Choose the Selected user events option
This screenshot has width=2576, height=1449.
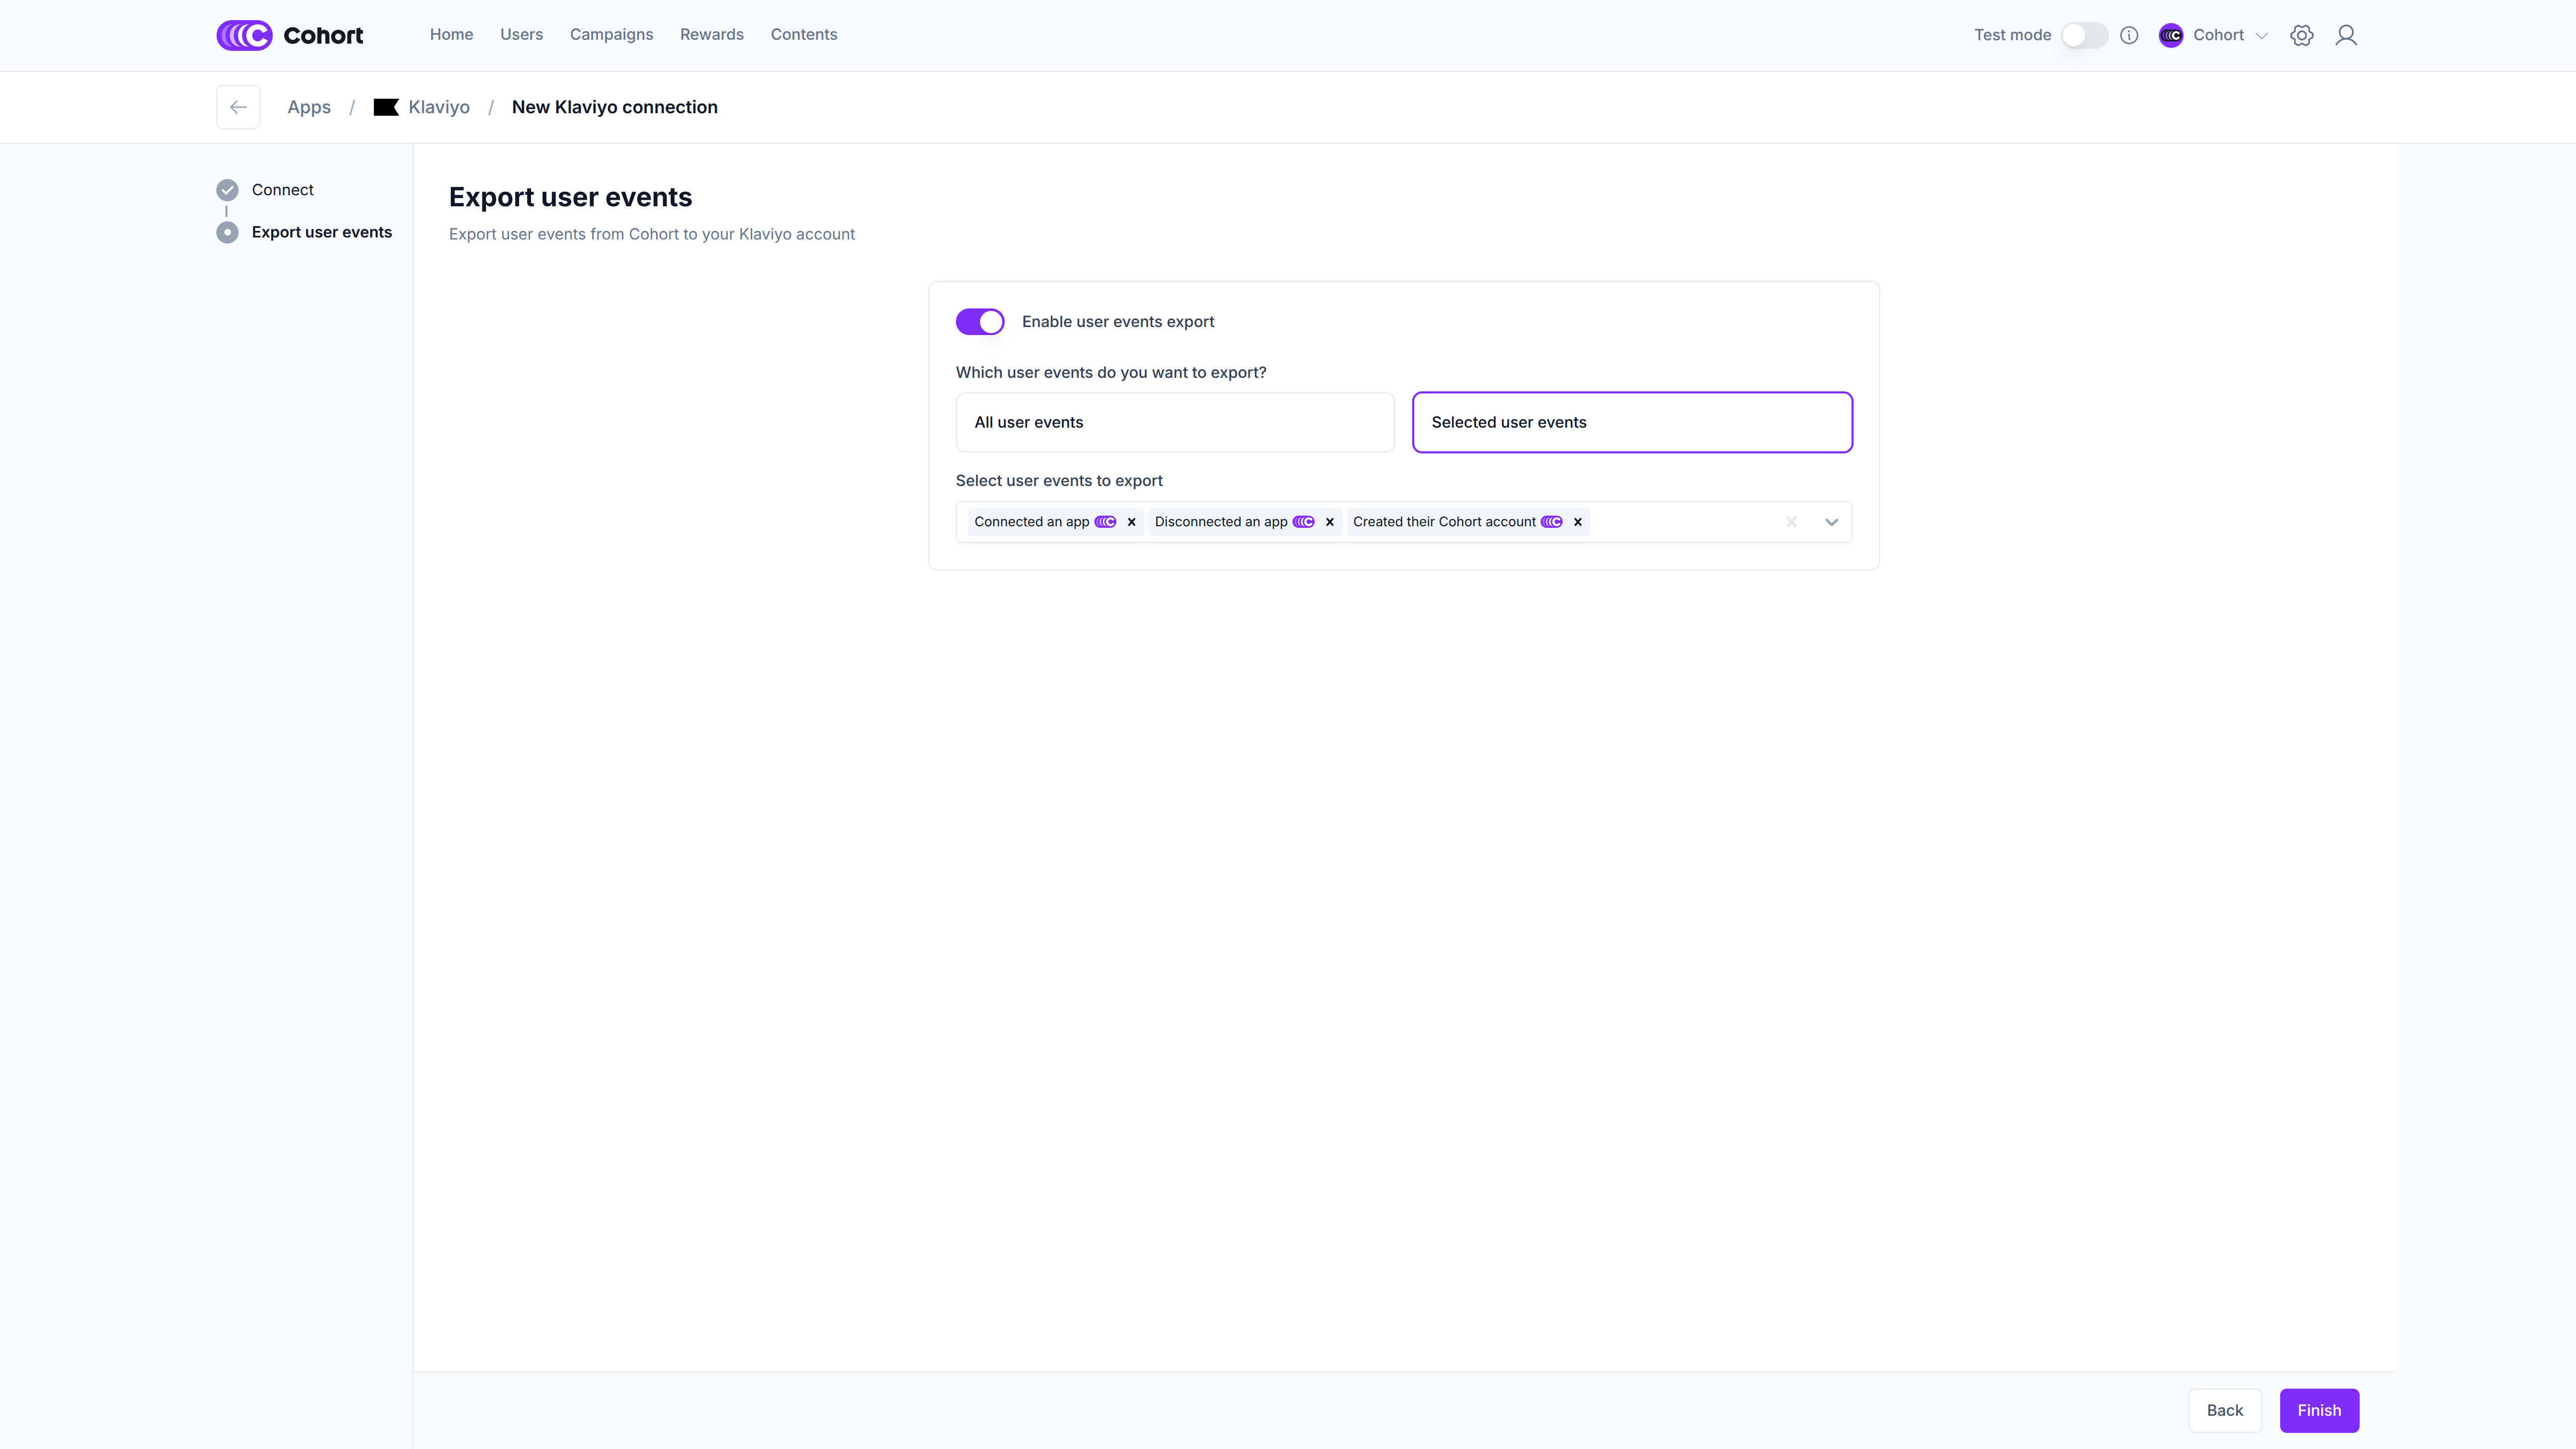[1631, 422]
